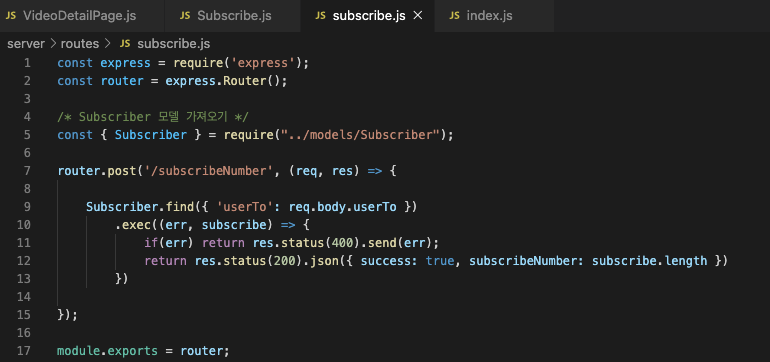Screen dimensions: 770x362
Task: Click the Subscriber 모델 가져오기 comment
Action: [153, 117]
